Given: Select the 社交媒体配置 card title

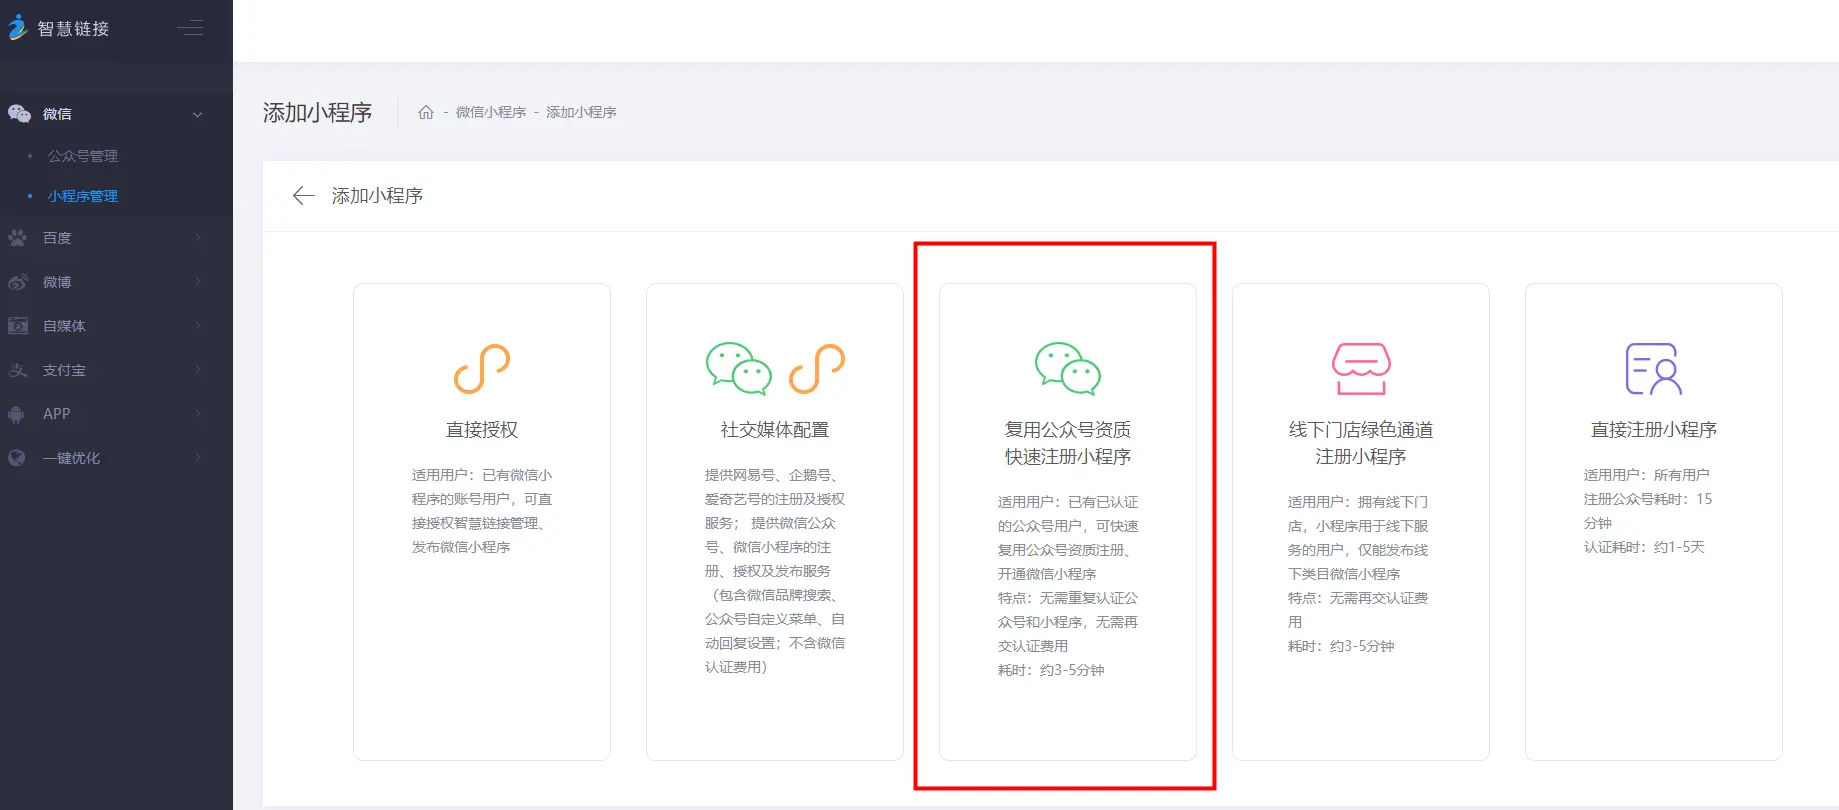Looking at the screenshot, I should tap(775, 430).
